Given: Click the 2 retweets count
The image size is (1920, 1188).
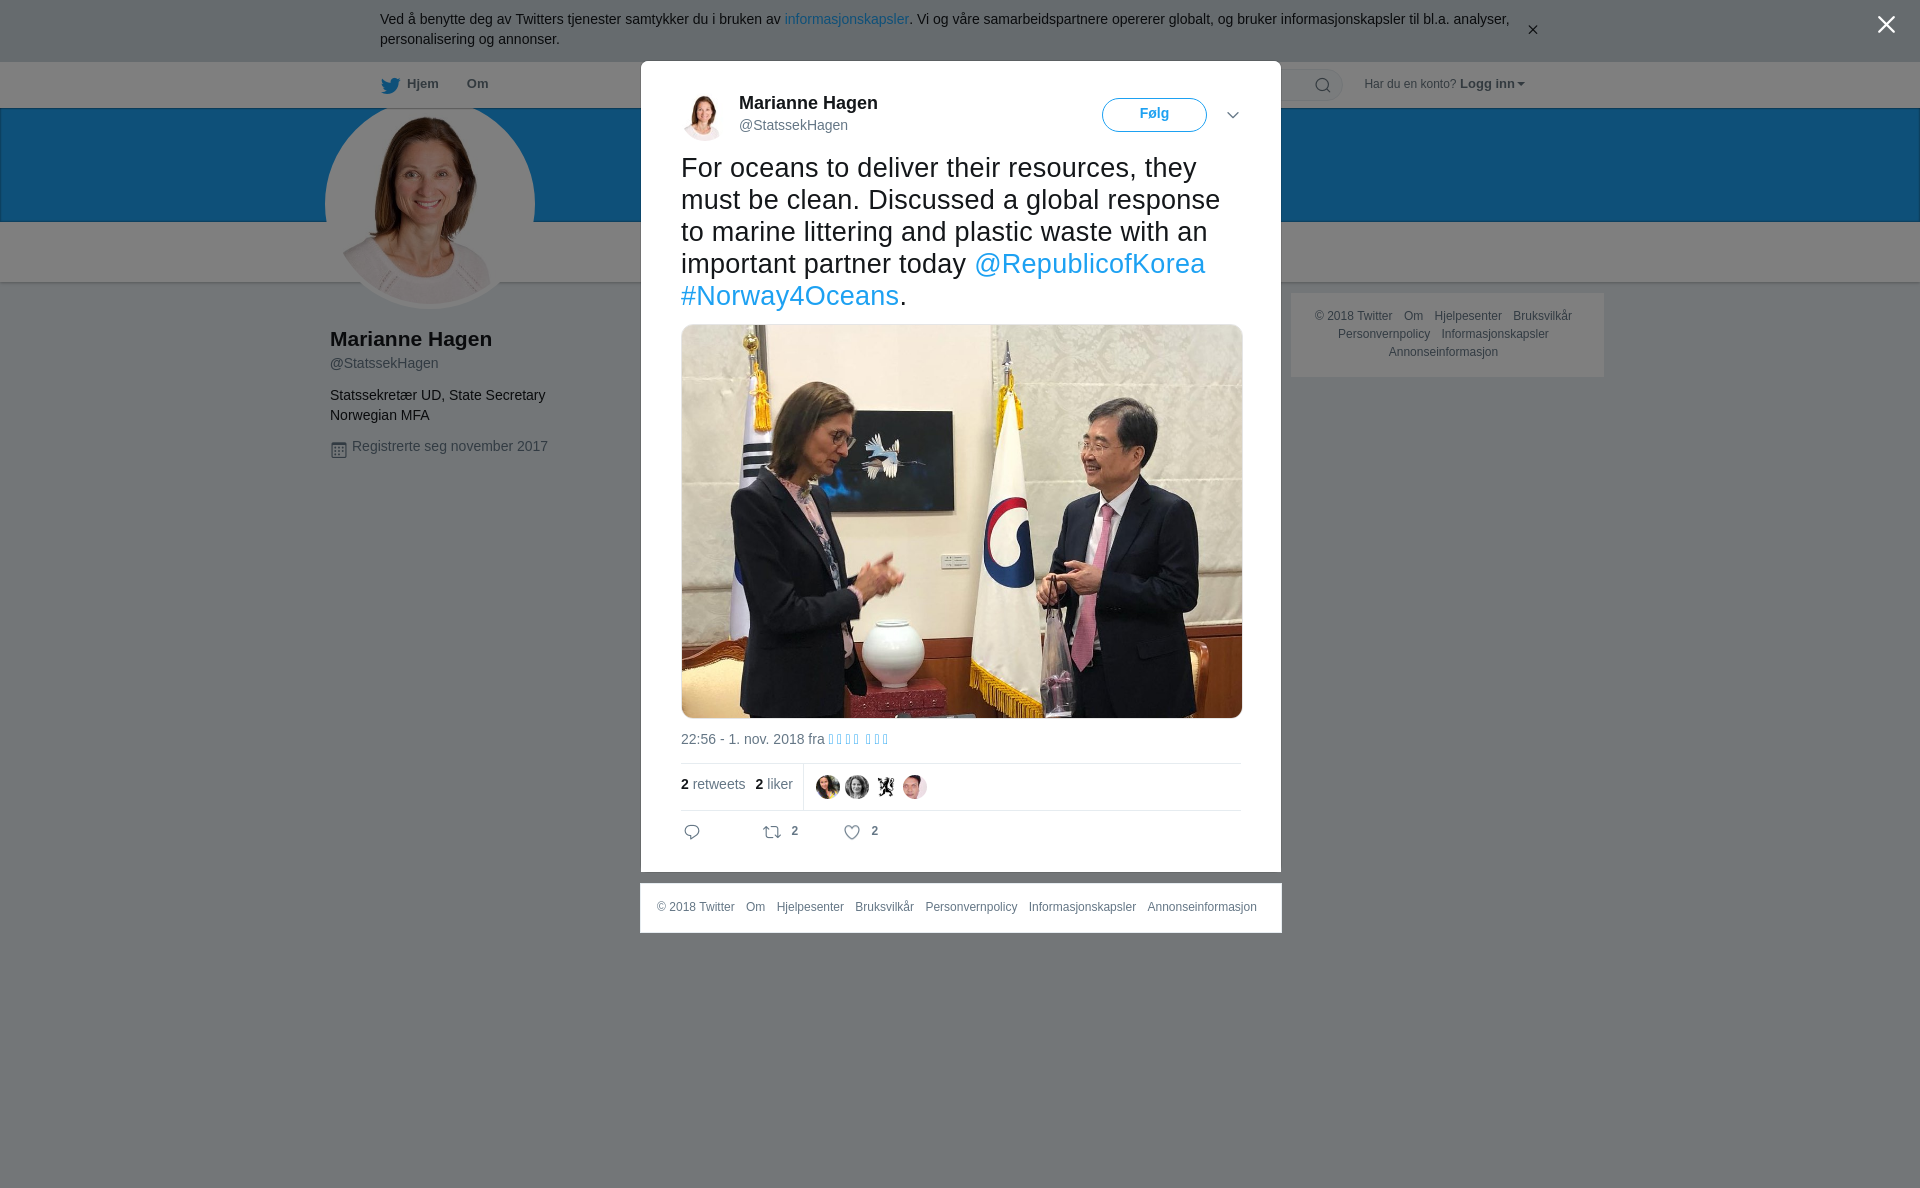Looking at the screenshot, I should [x=713, y=784].
